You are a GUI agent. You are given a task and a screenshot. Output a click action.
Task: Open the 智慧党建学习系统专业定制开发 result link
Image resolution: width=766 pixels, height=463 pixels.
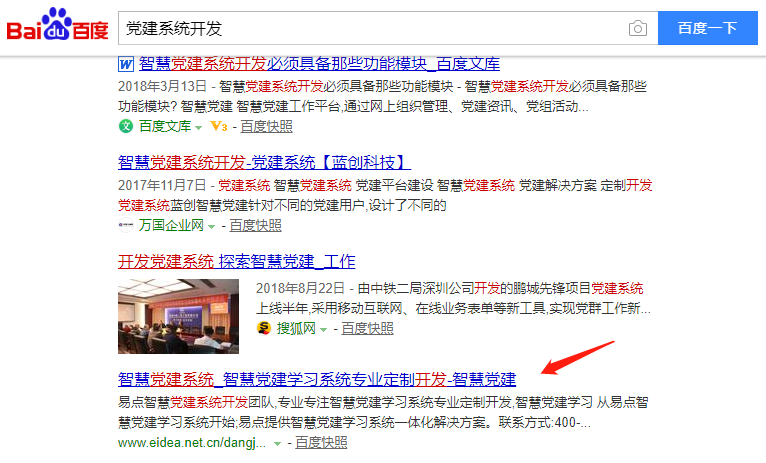pos(317,379)
